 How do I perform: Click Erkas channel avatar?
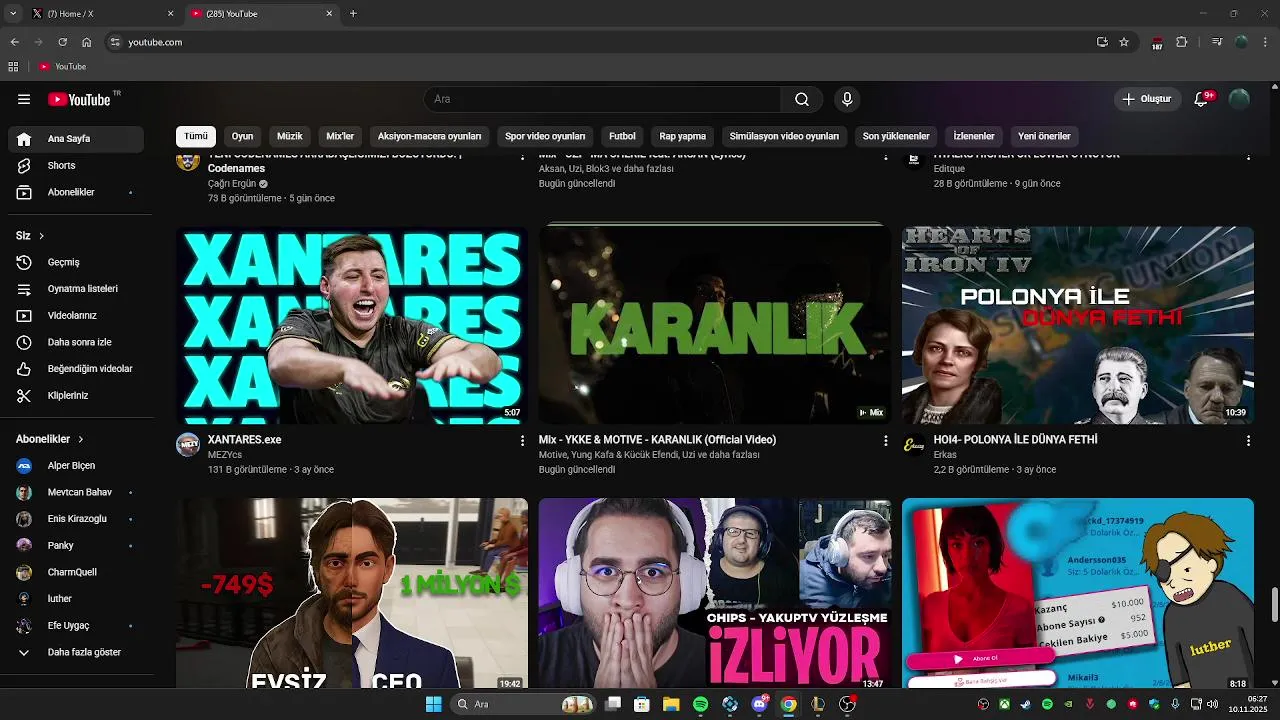(914, 445)
